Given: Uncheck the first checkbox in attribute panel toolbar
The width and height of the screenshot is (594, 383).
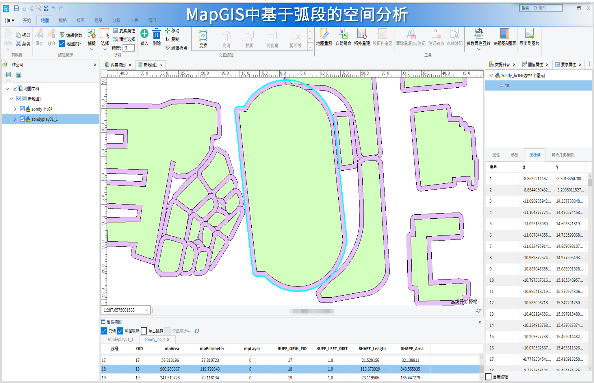Looking at the screenshot, I should tap(104, 331).
